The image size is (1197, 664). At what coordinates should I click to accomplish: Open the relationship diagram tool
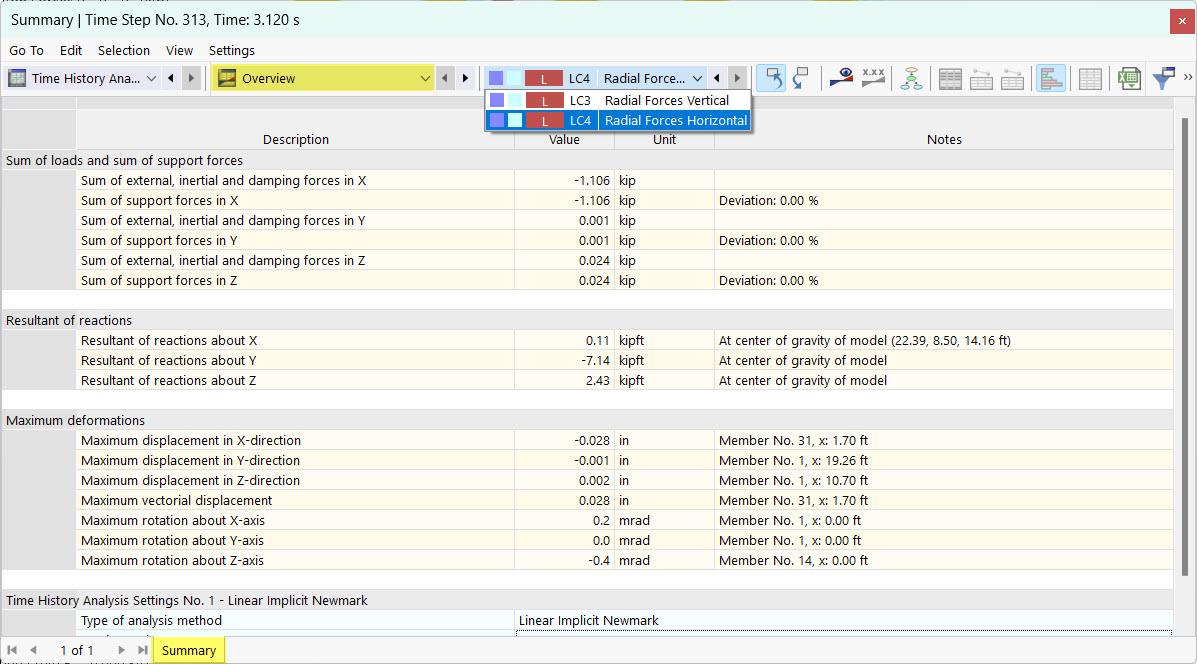[x=912, y=77]
